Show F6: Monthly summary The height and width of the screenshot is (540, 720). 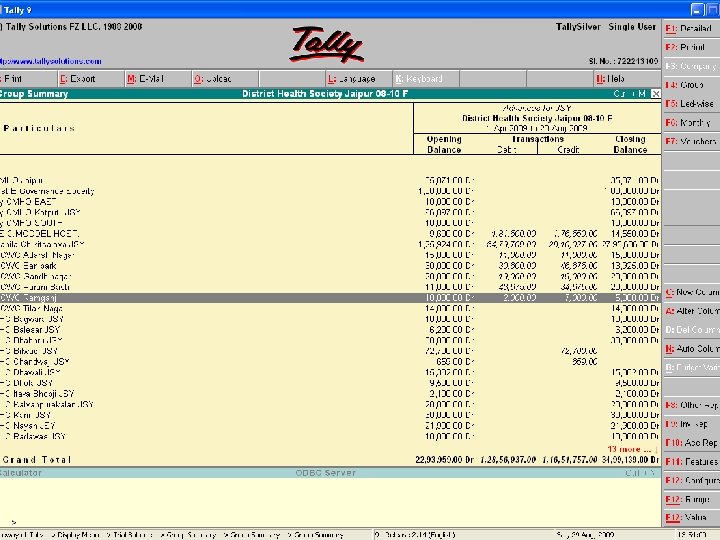tap(691, 123)
